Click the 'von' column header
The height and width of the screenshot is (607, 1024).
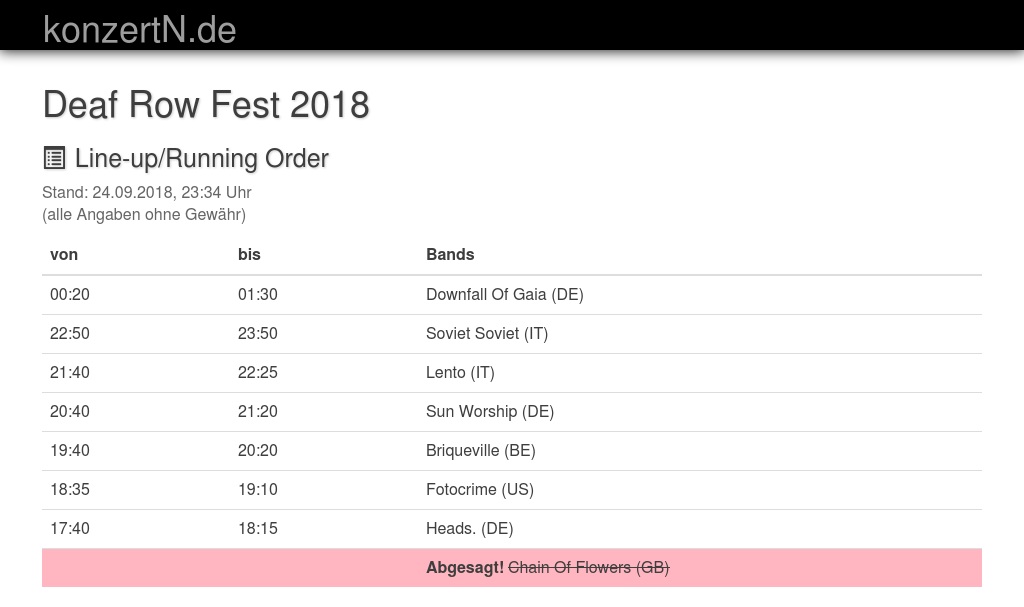64,254
